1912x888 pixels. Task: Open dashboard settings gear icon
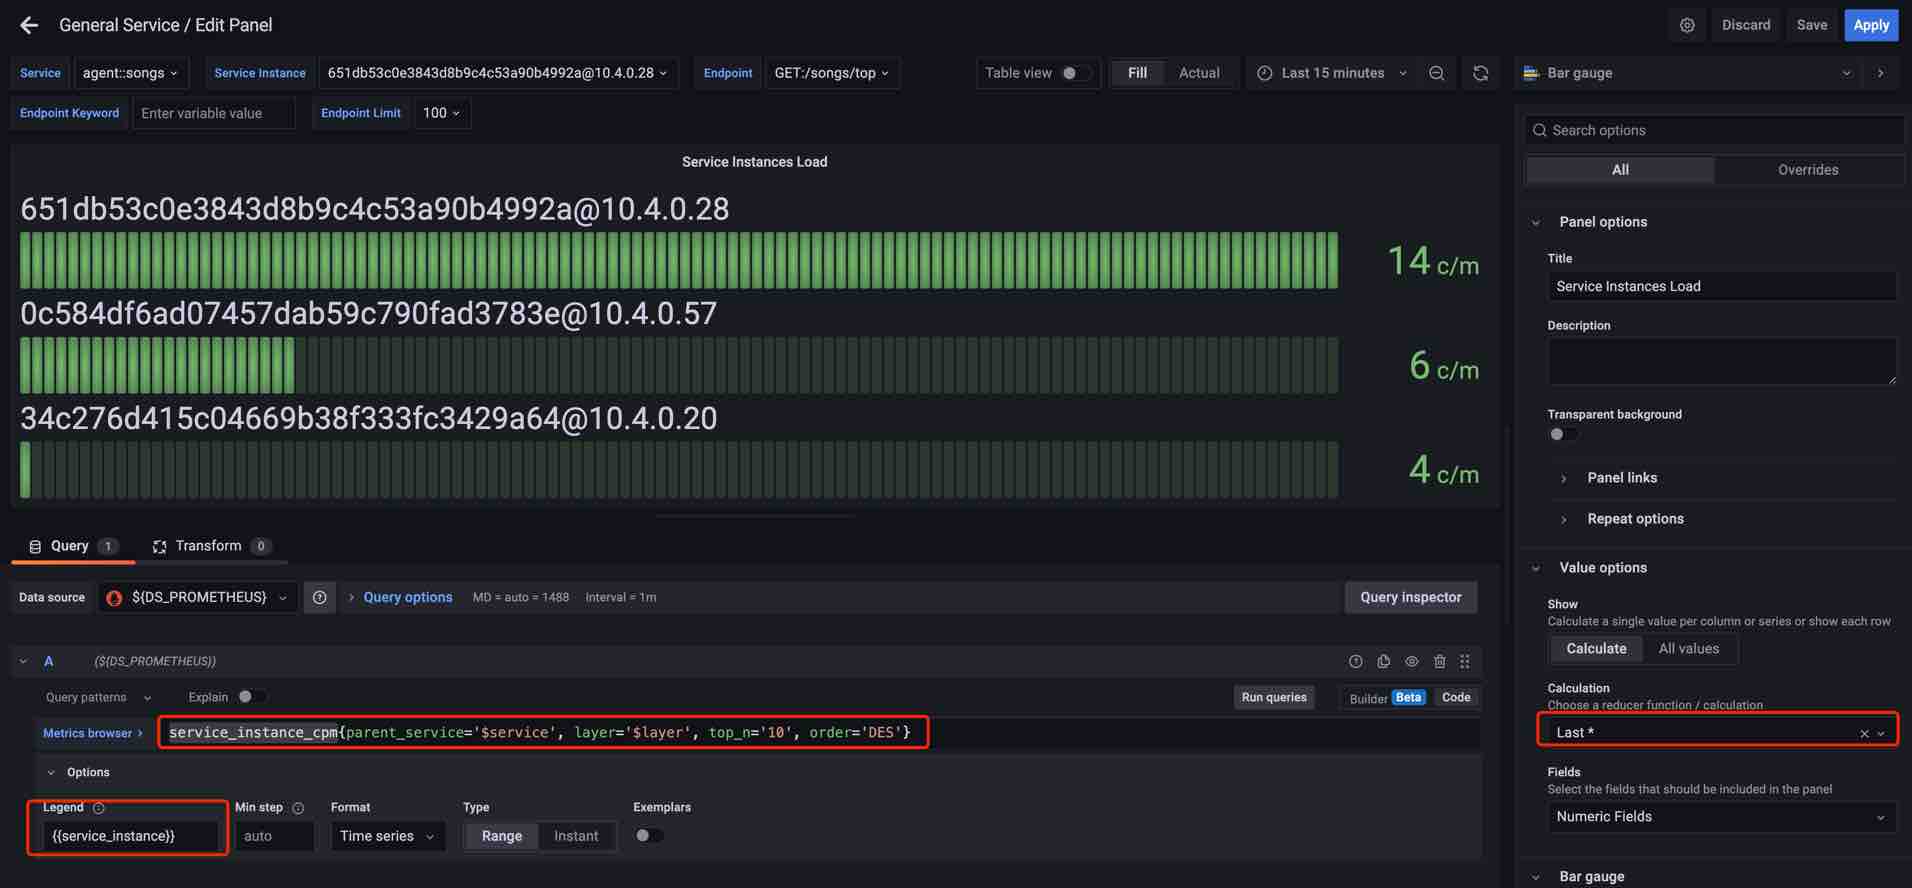pyautogui.click(x=1686, y=25)
